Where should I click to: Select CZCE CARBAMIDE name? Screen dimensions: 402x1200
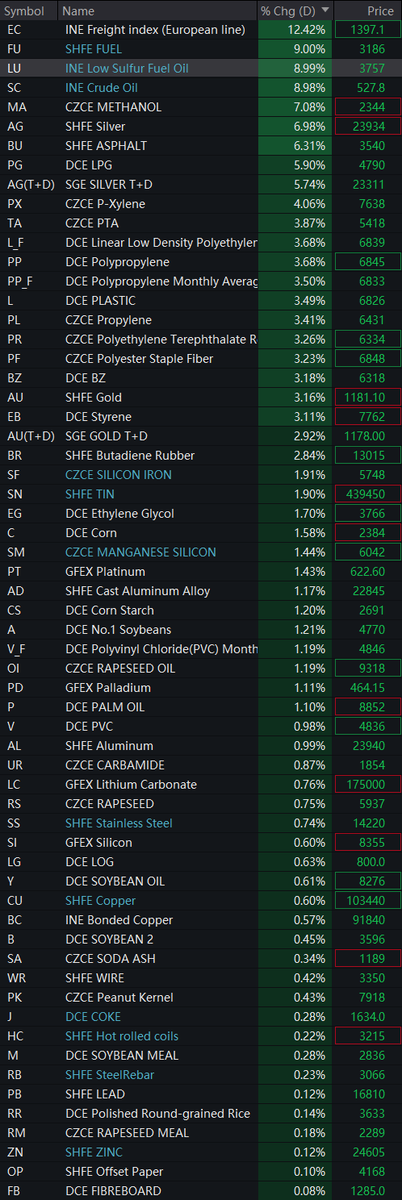[114, 764]
